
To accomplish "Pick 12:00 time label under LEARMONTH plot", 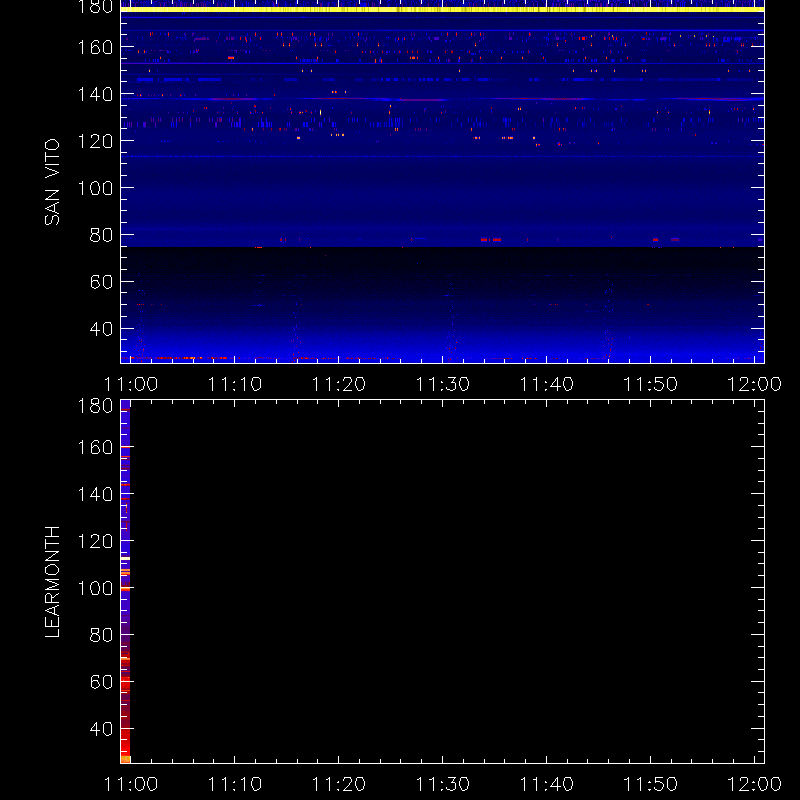I will point(754,784).
